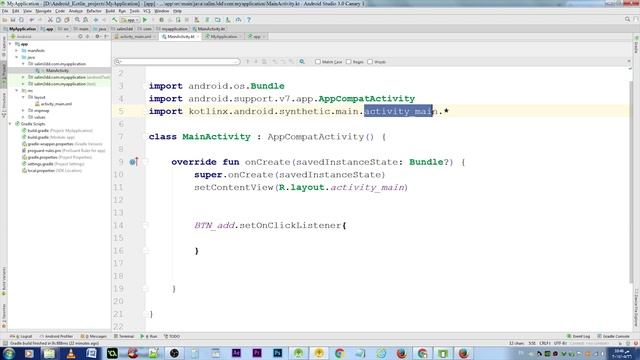This screenshot has height=360, width=640.
Task: Toggle the Words checkbox
Action: coord(370,62)
